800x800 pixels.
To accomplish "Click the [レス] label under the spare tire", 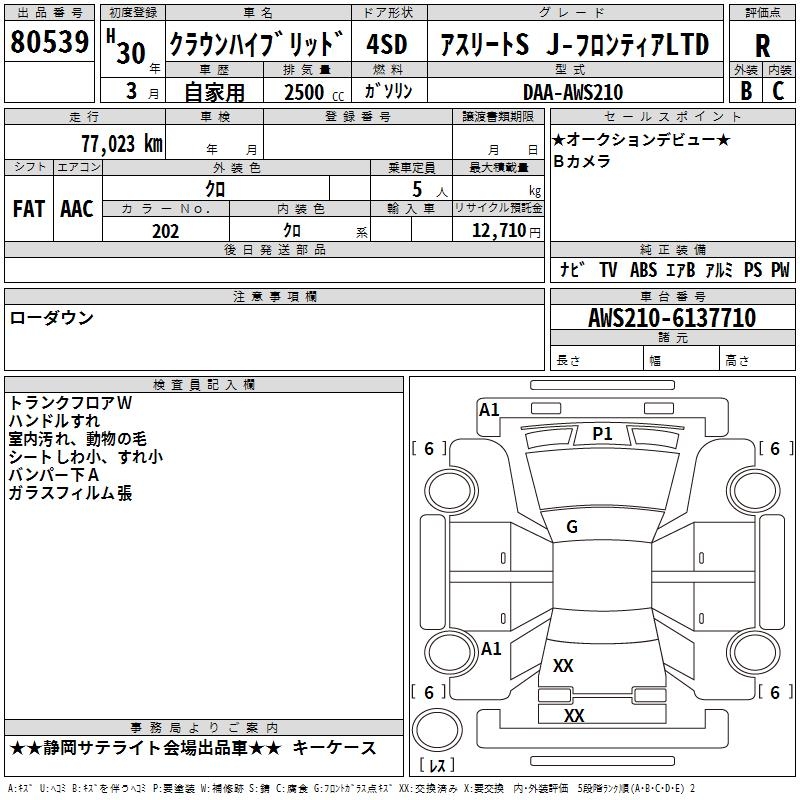I will tap(437, 766).
